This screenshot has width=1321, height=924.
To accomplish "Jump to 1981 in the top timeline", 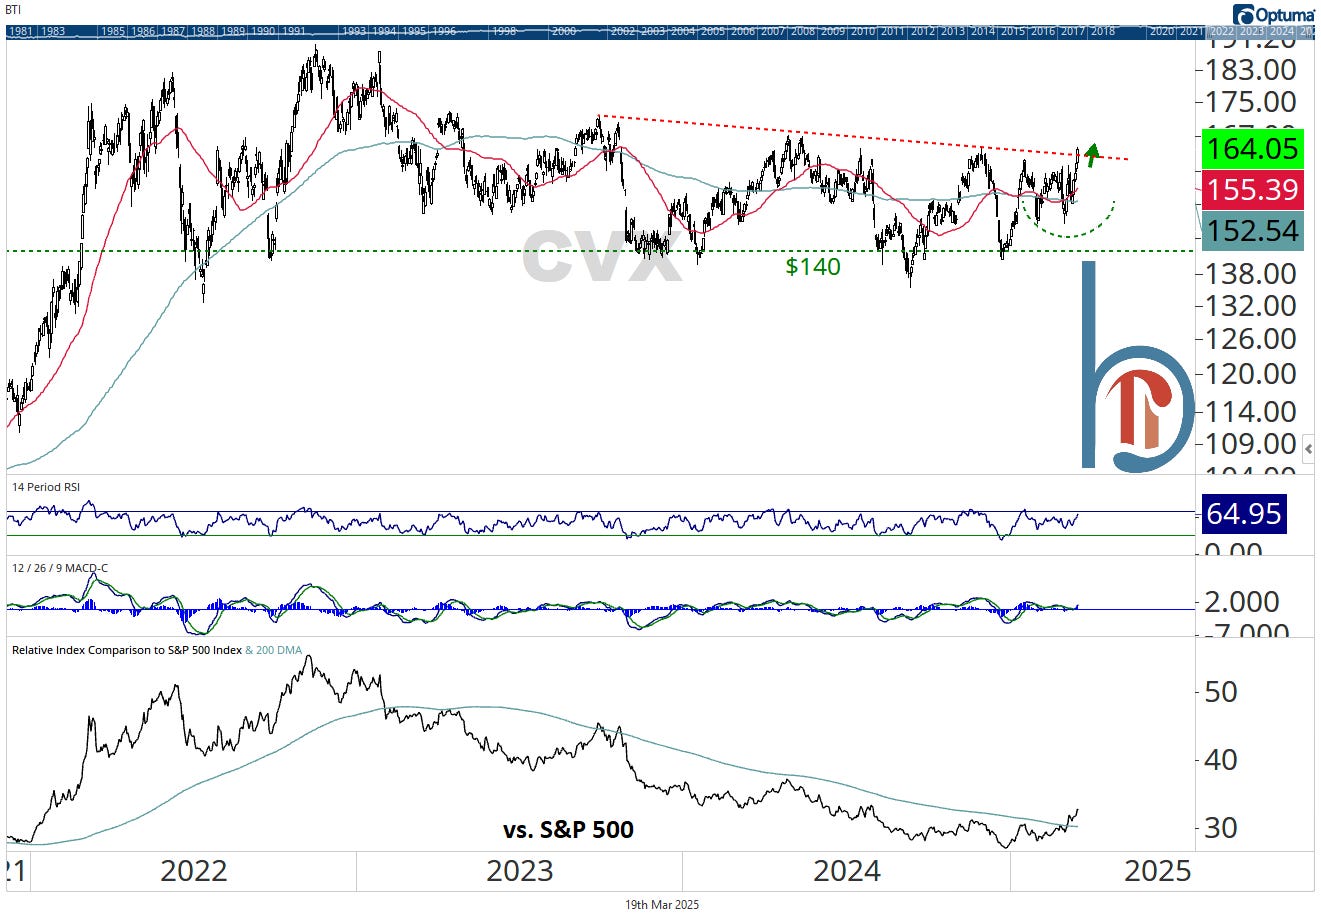I will 20,31.
